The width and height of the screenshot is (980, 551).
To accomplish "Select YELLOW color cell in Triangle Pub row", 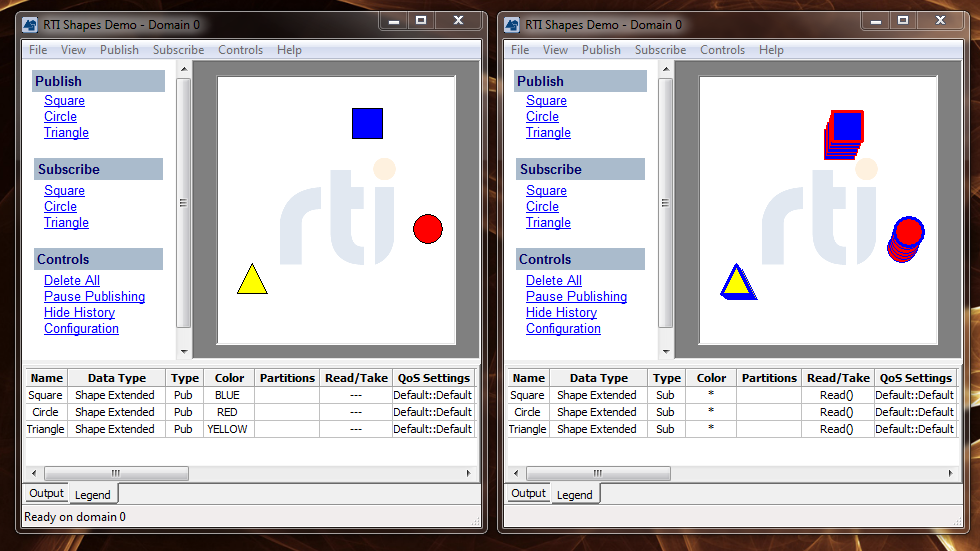I will tap(228, 429).
